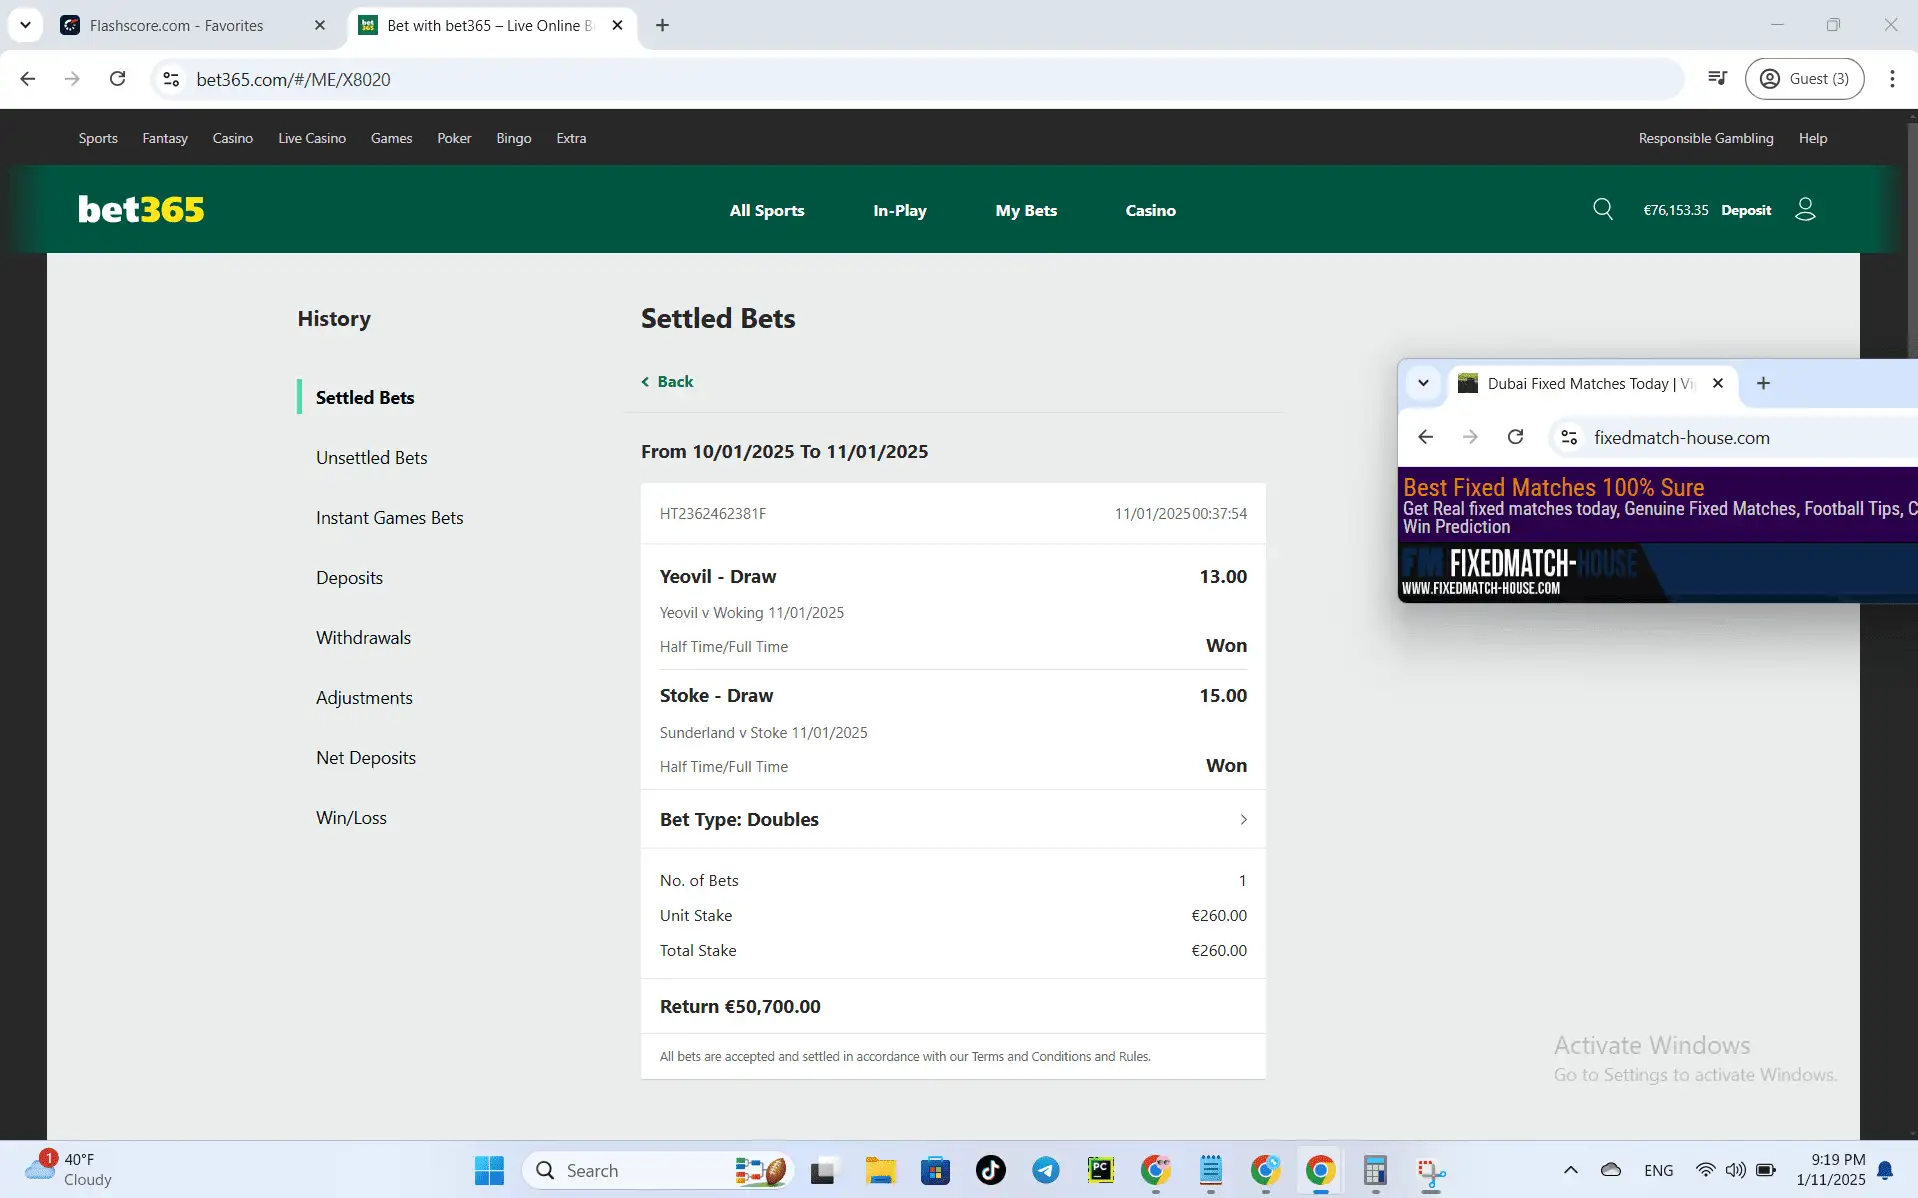Click the Windows Start button
The image size is (1918, 1198).
pos(489,1170)
